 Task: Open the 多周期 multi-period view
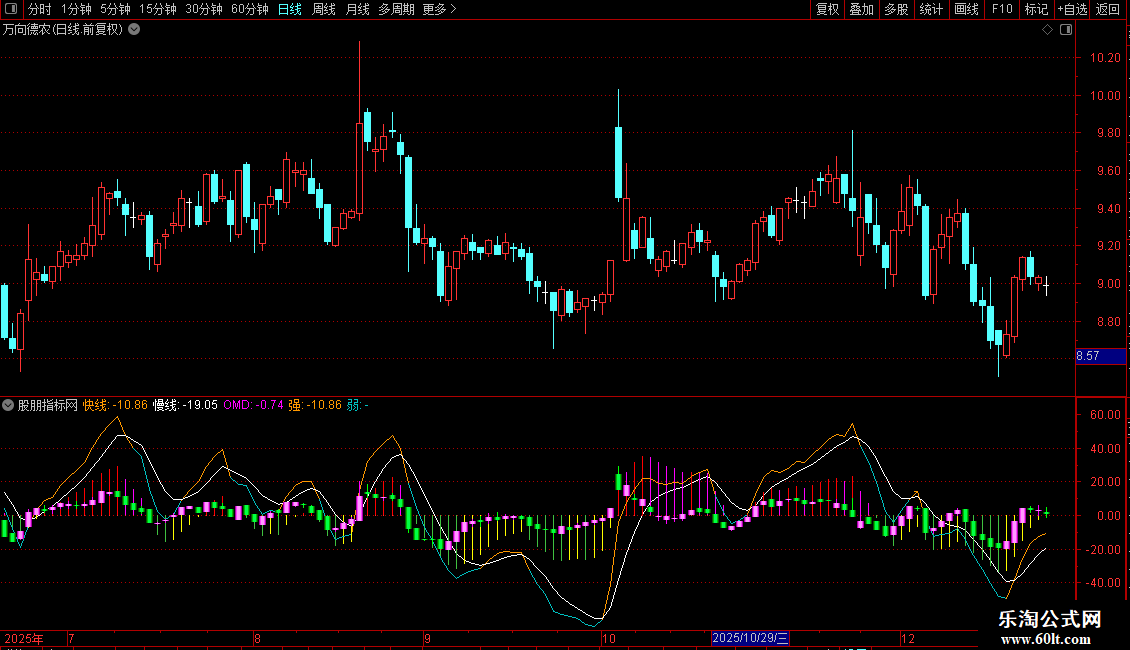396,9
